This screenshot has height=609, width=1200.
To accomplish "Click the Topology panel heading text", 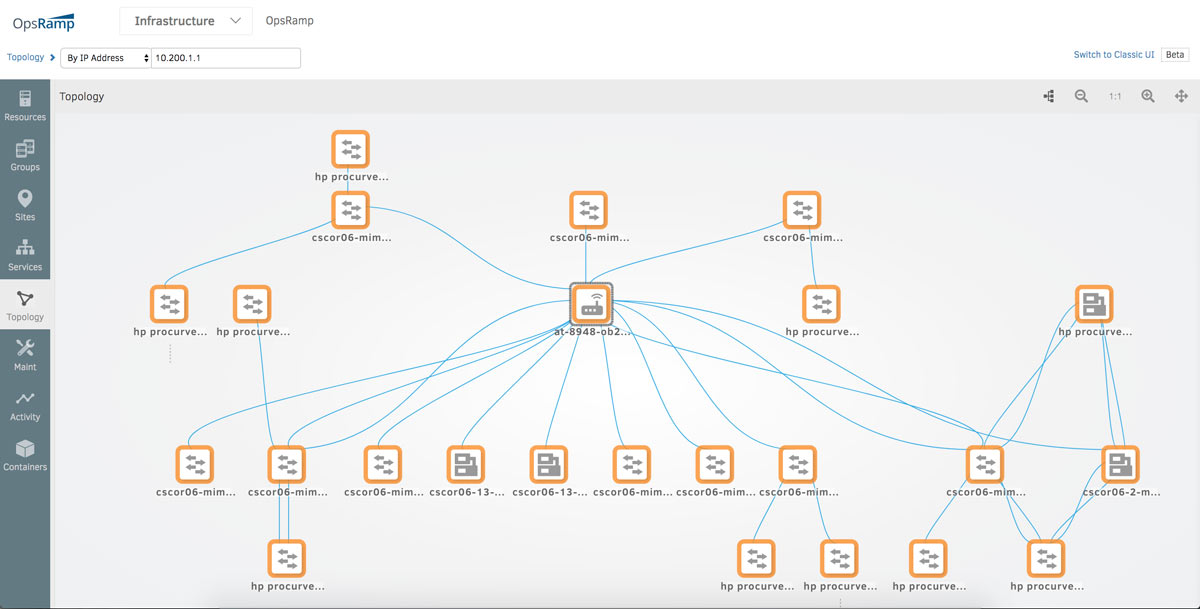I will tap(82, 97).
